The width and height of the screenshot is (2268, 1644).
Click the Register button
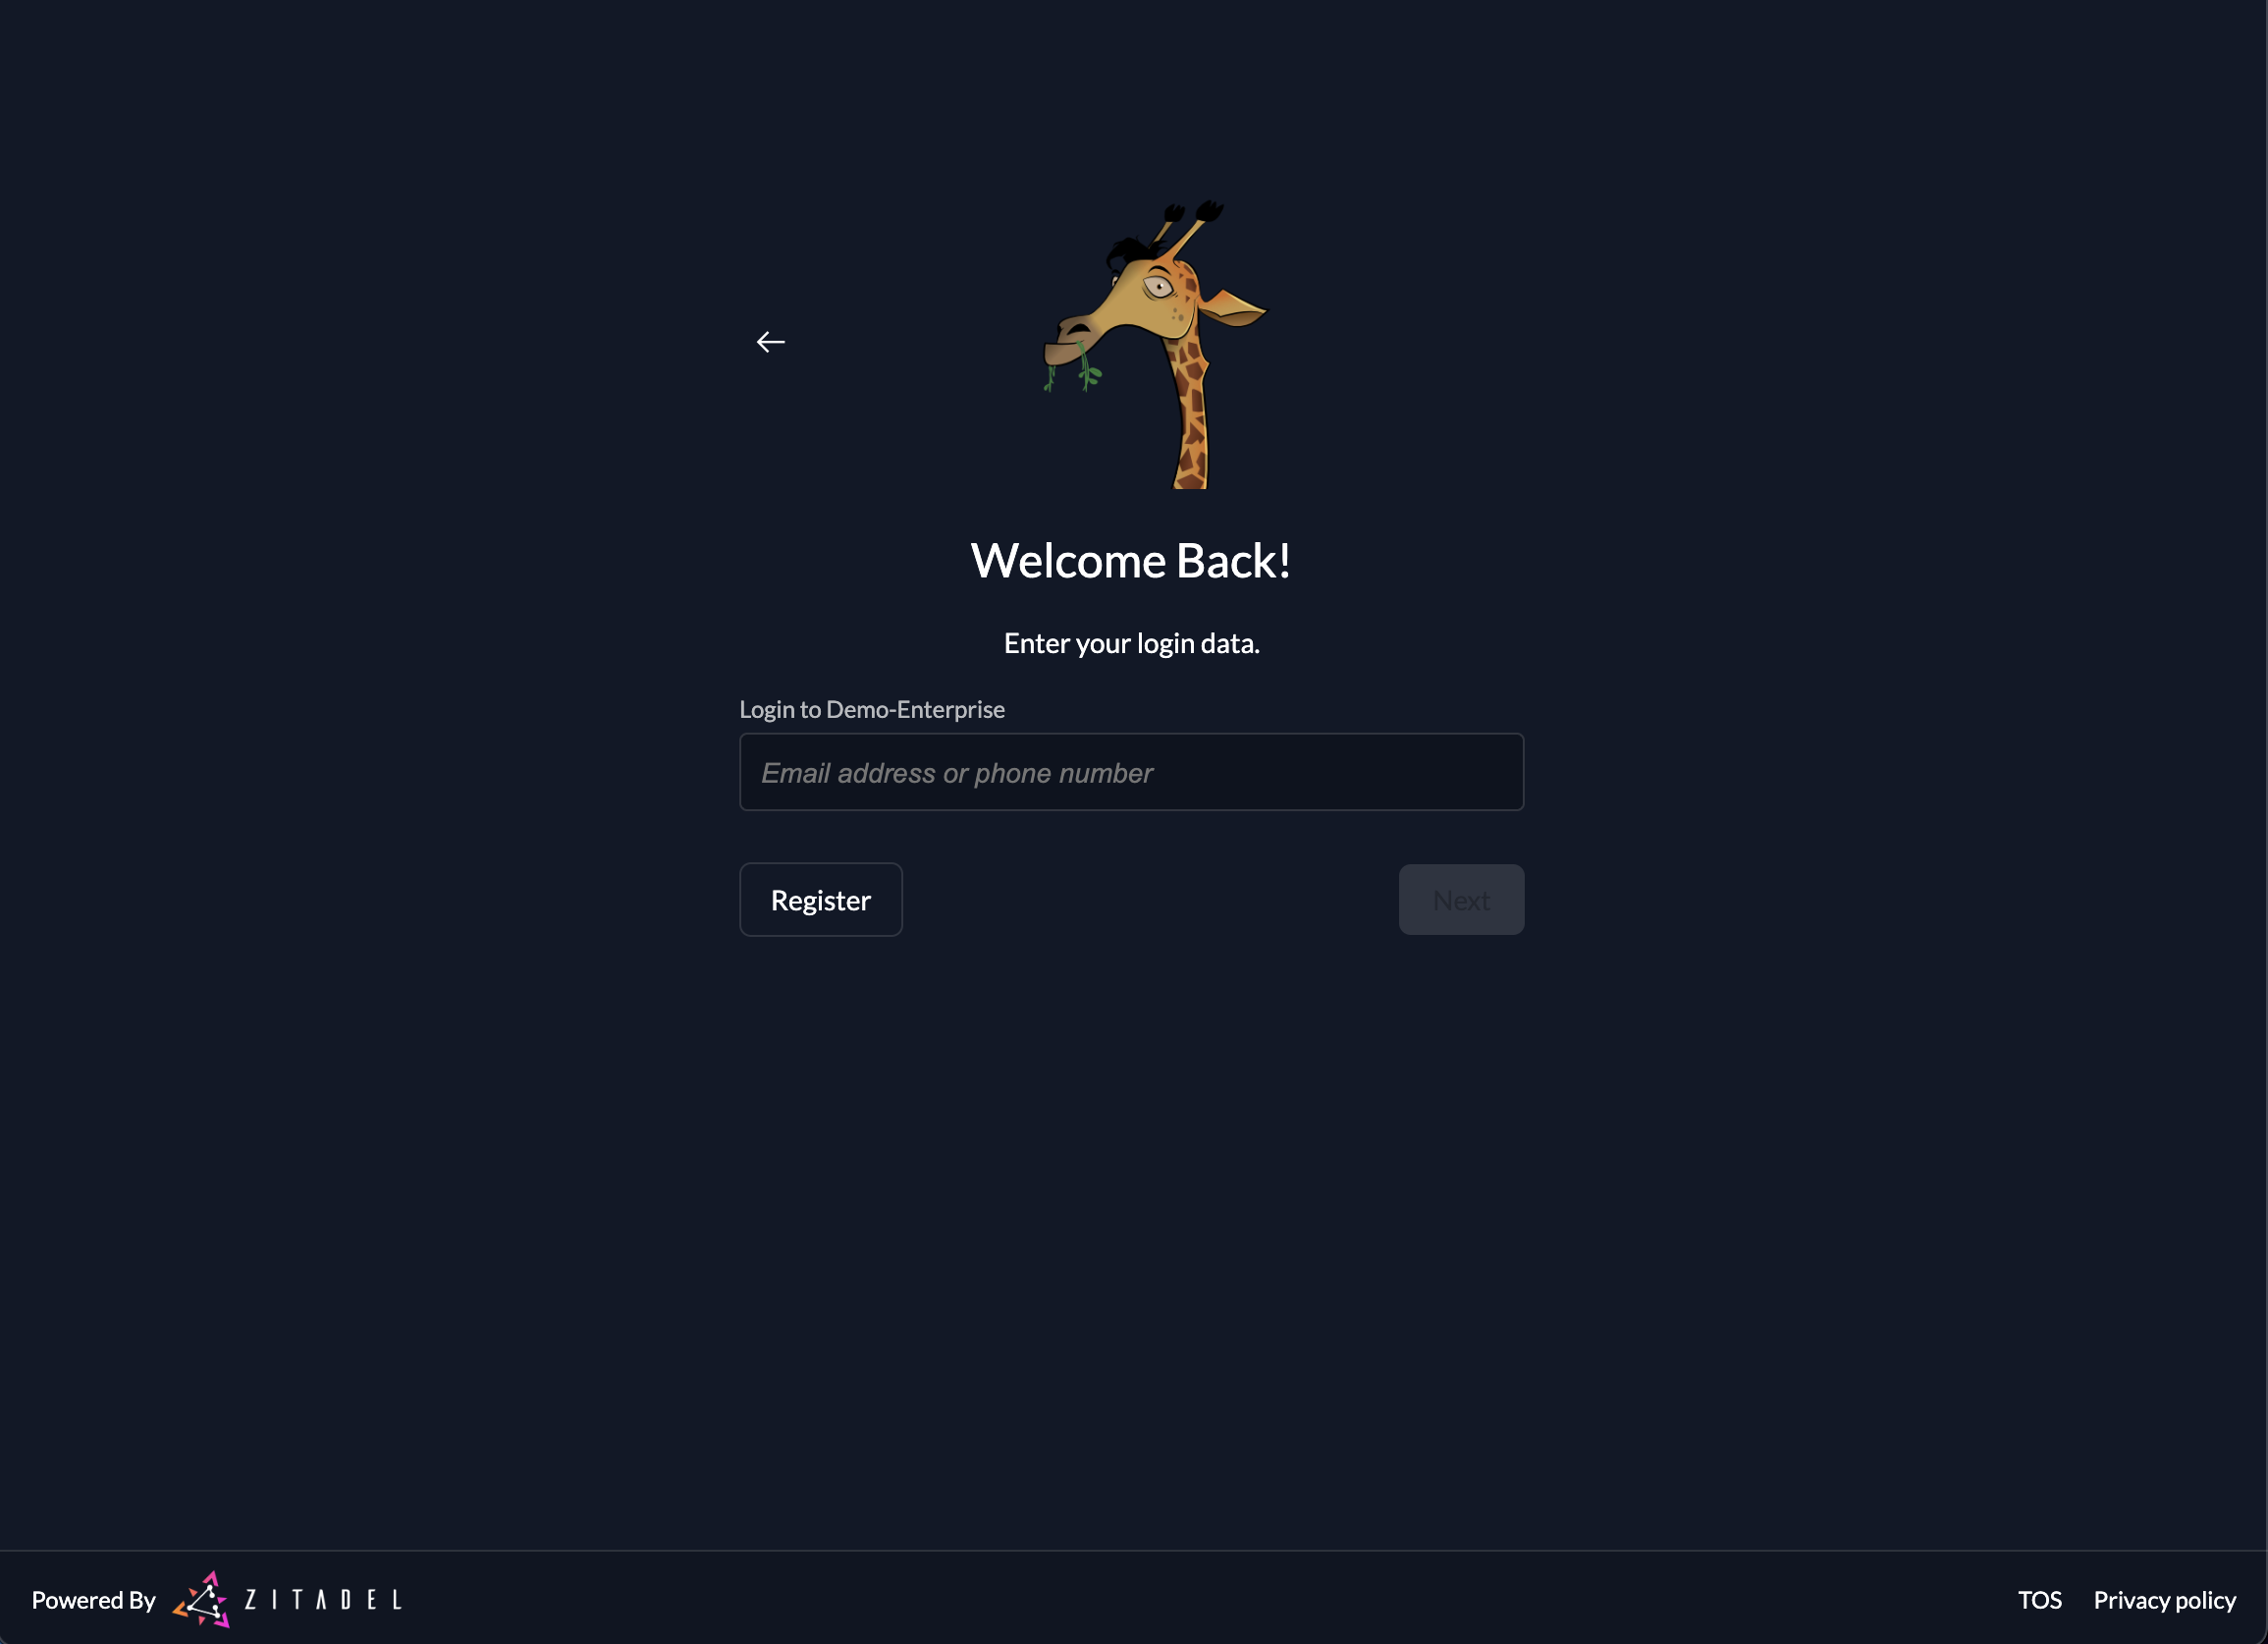tap(820, 899)
